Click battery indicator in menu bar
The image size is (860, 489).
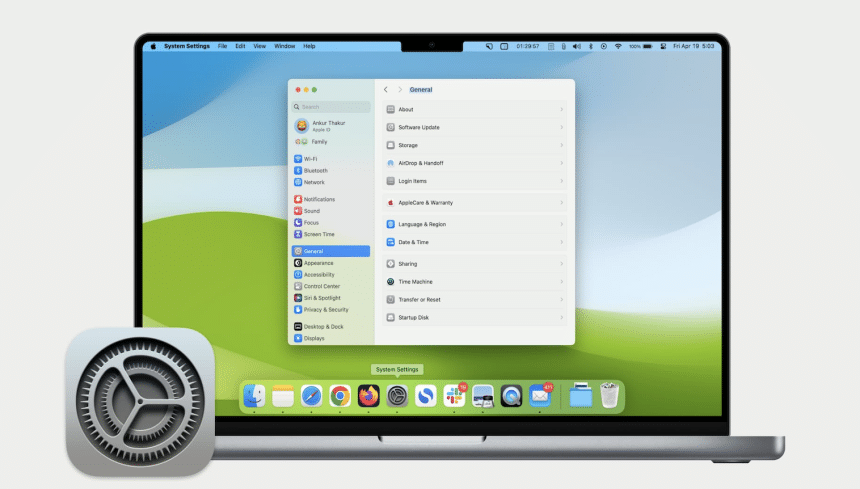click(641, 47)
